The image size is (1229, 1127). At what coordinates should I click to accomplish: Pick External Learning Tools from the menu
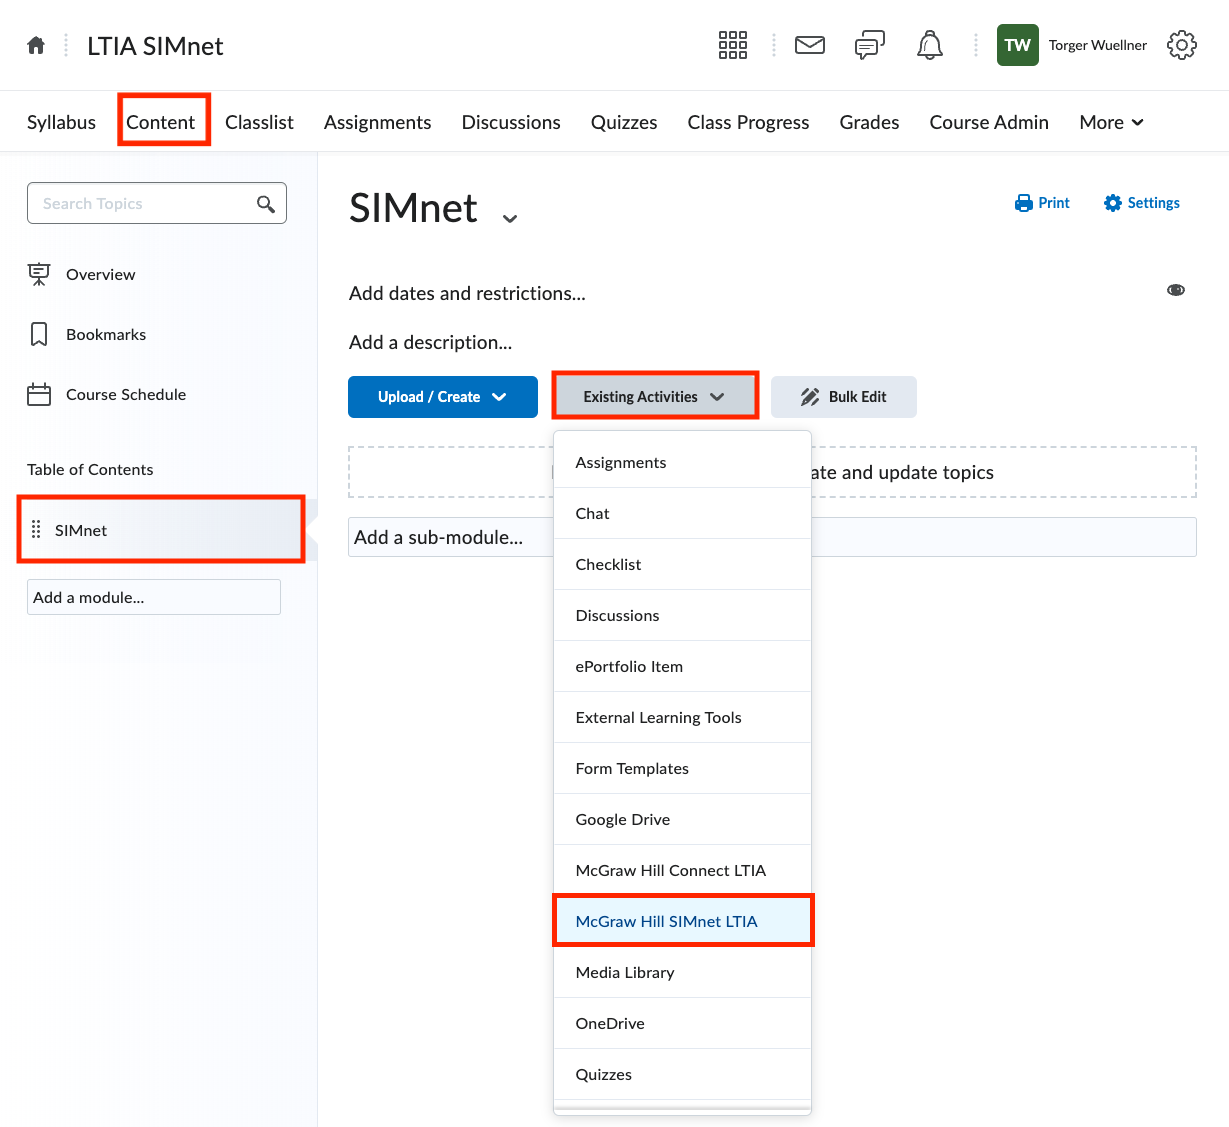682,717
